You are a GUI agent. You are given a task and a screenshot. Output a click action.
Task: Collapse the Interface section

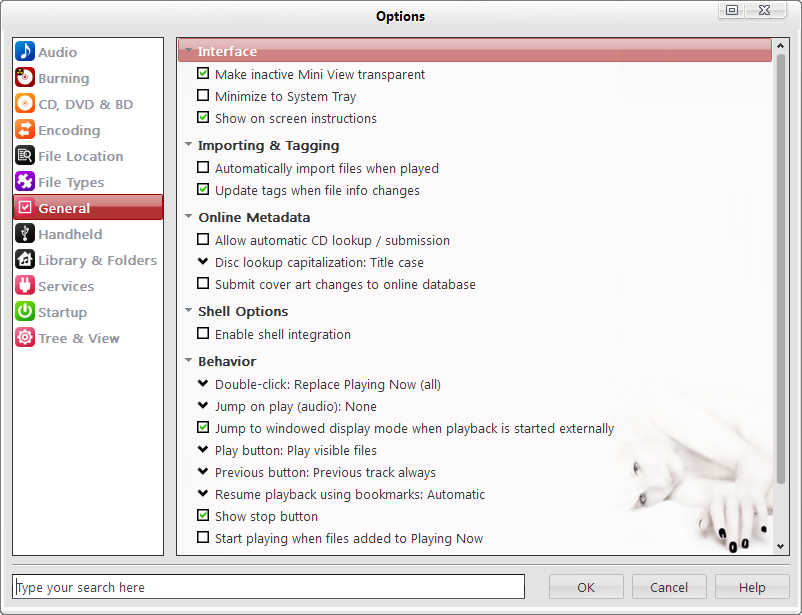[189, 51]
